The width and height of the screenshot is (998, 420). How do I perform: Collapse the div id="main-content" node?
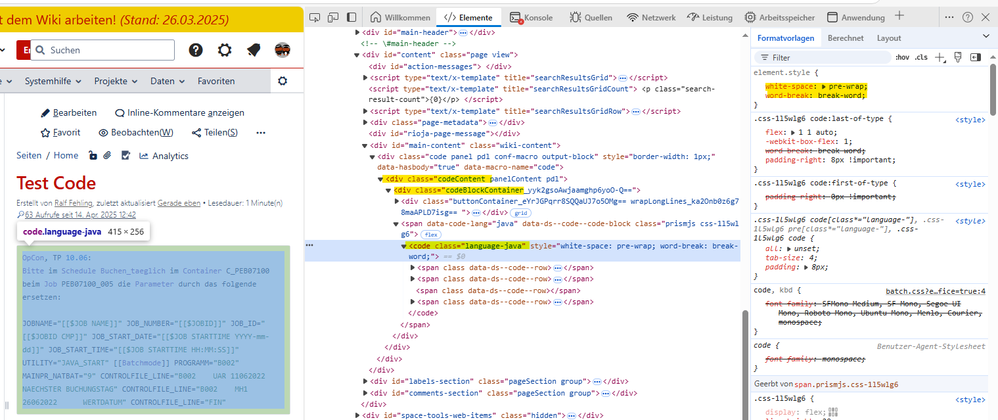(365, 146)
